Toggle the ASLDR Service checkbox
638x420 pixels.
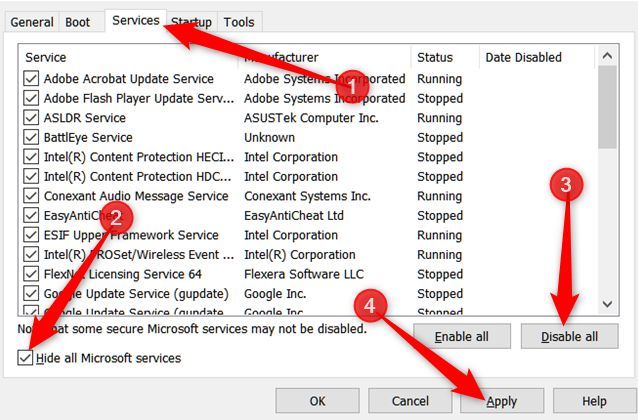31,118
